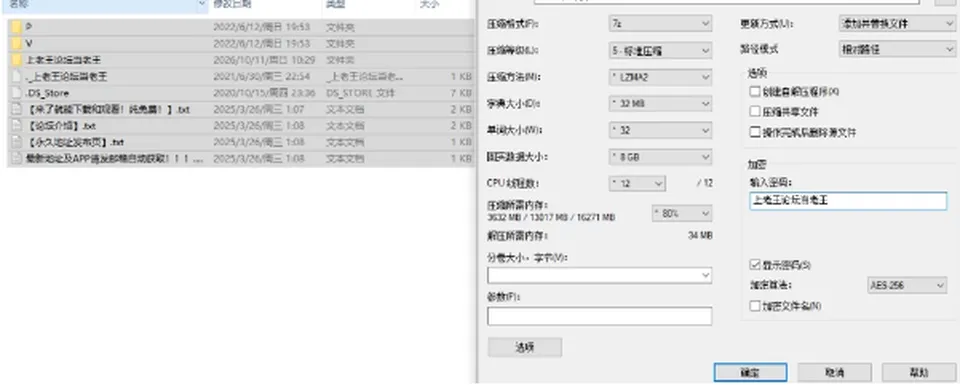The height and width of the screenshot is (385, 960).
Task: Click date 2020/10/15 of .DS_Store row
Action: [264, 93]
